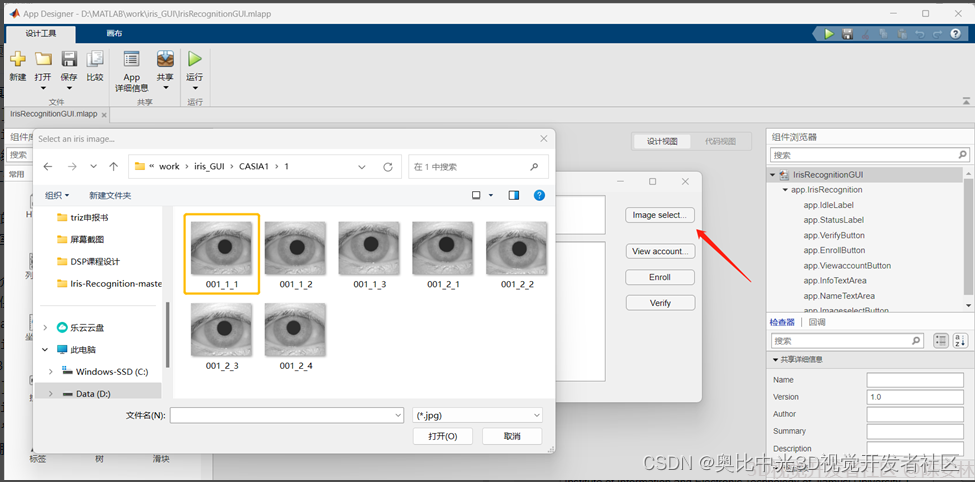Switch to the 检查器 tab
The width and height of the screenshot is (975, 482).
pyautogui.click(x=782, y=322)
